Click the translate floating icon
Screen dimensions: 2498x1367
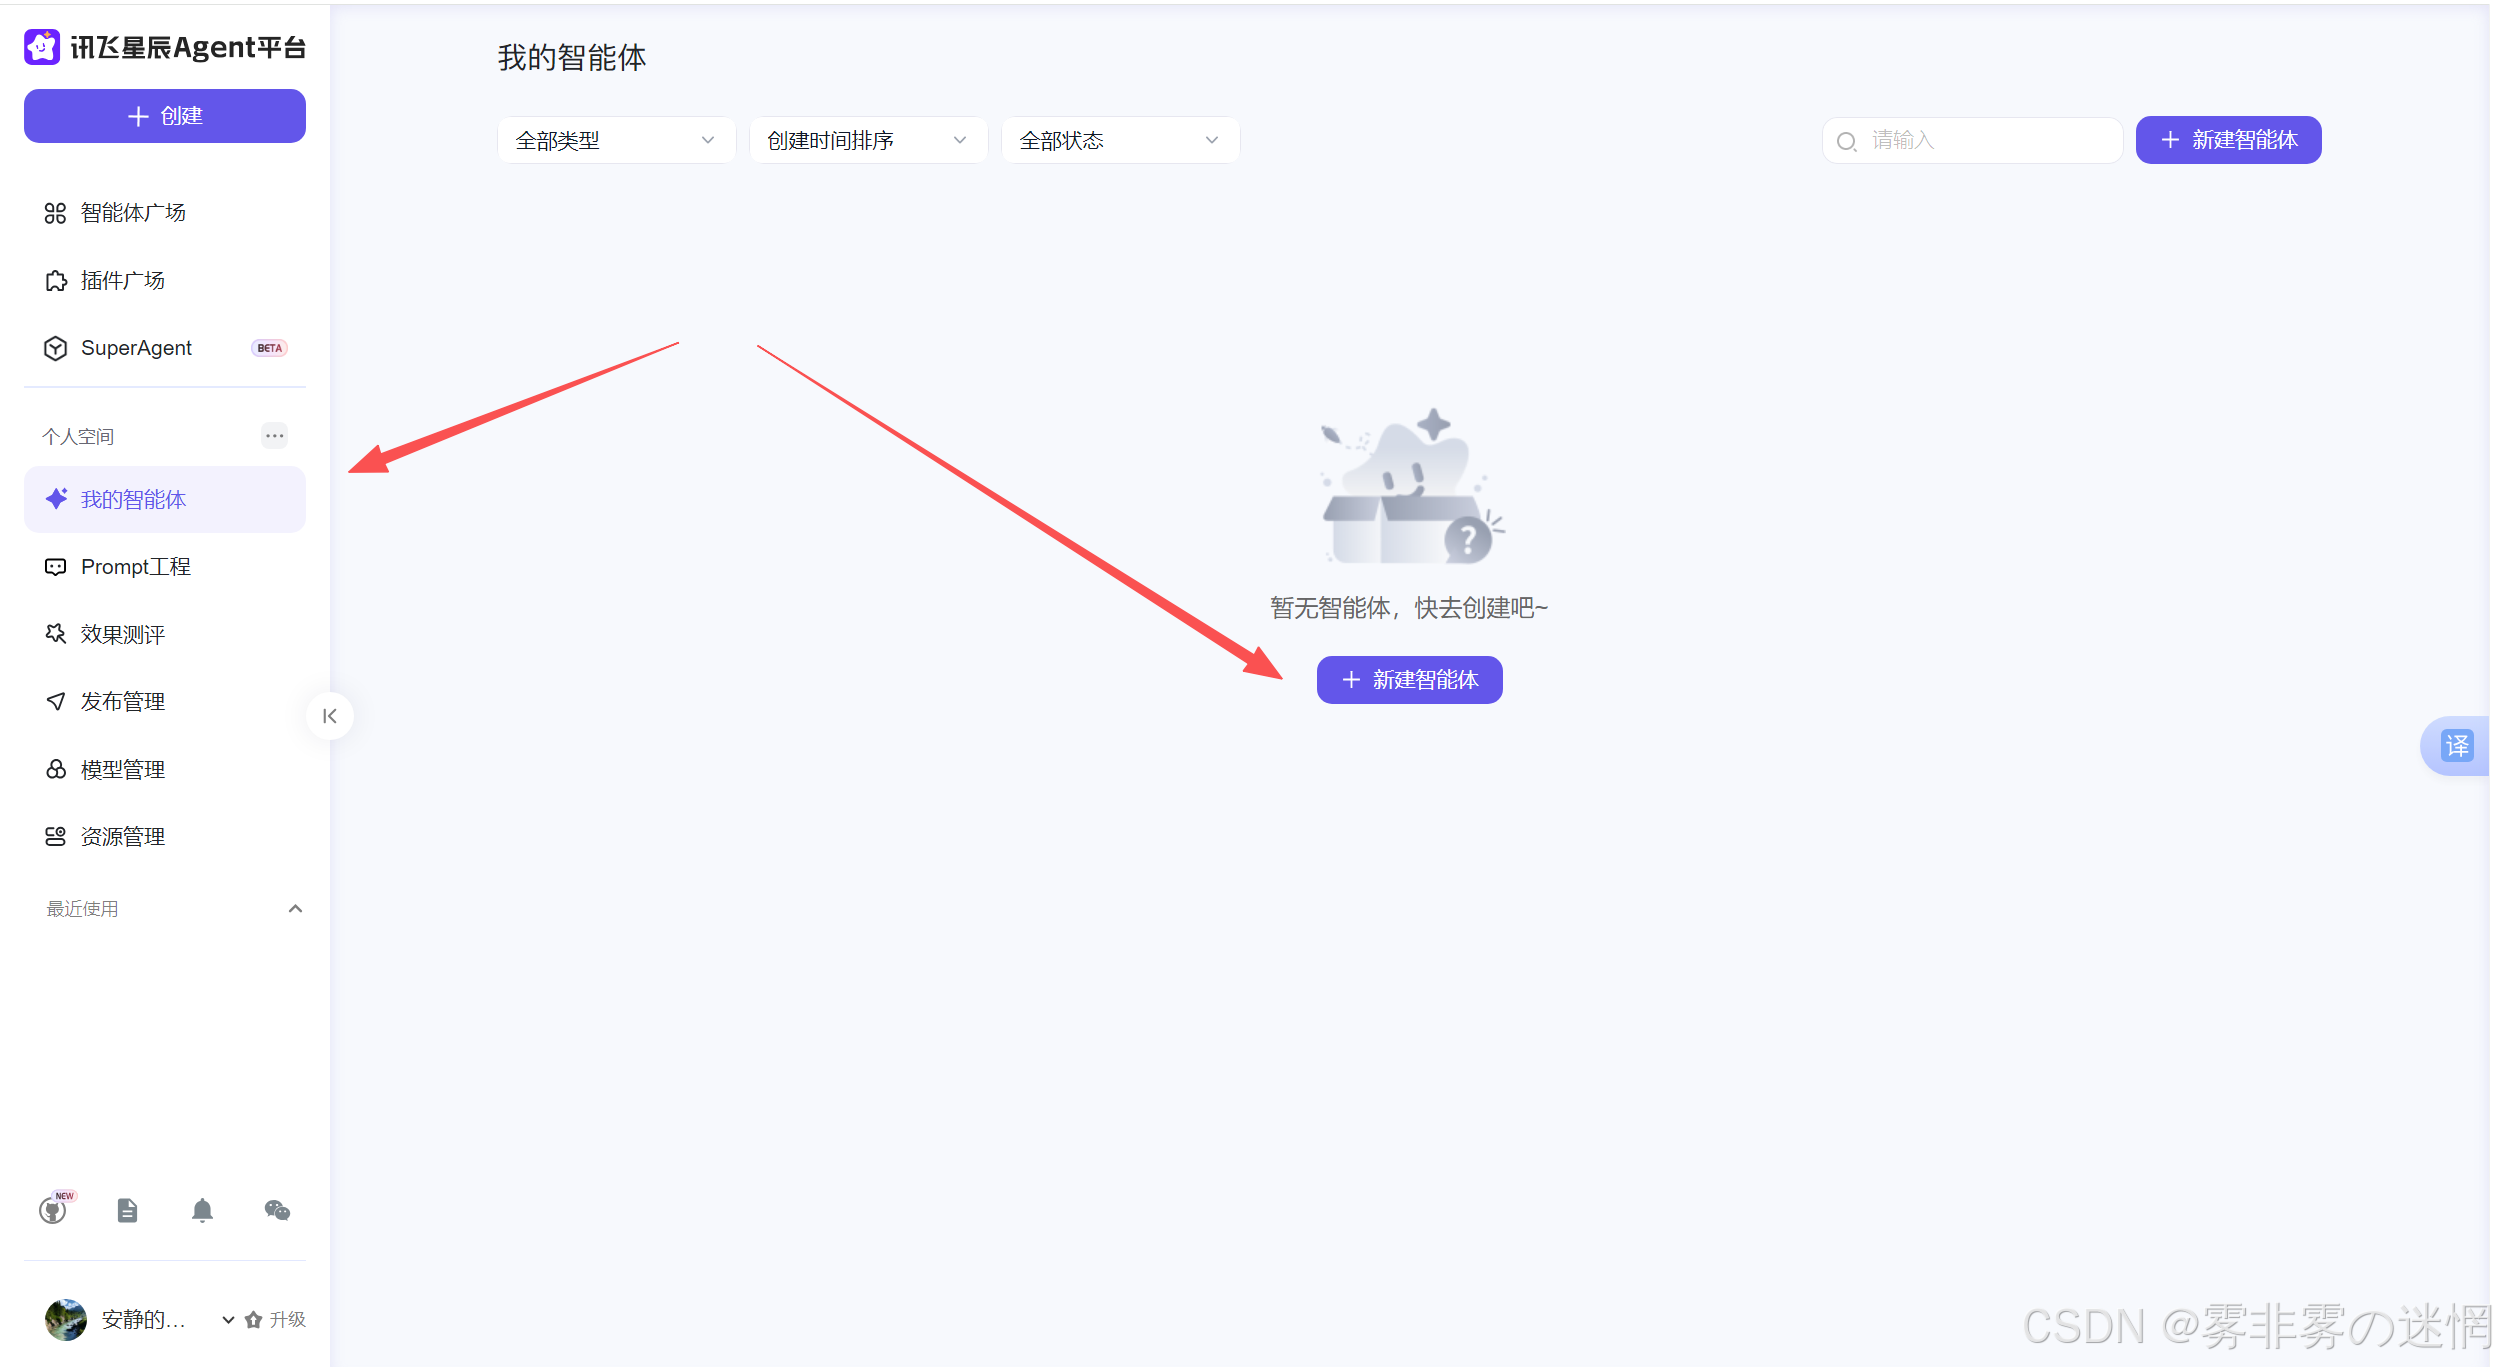click(2456, 746)
